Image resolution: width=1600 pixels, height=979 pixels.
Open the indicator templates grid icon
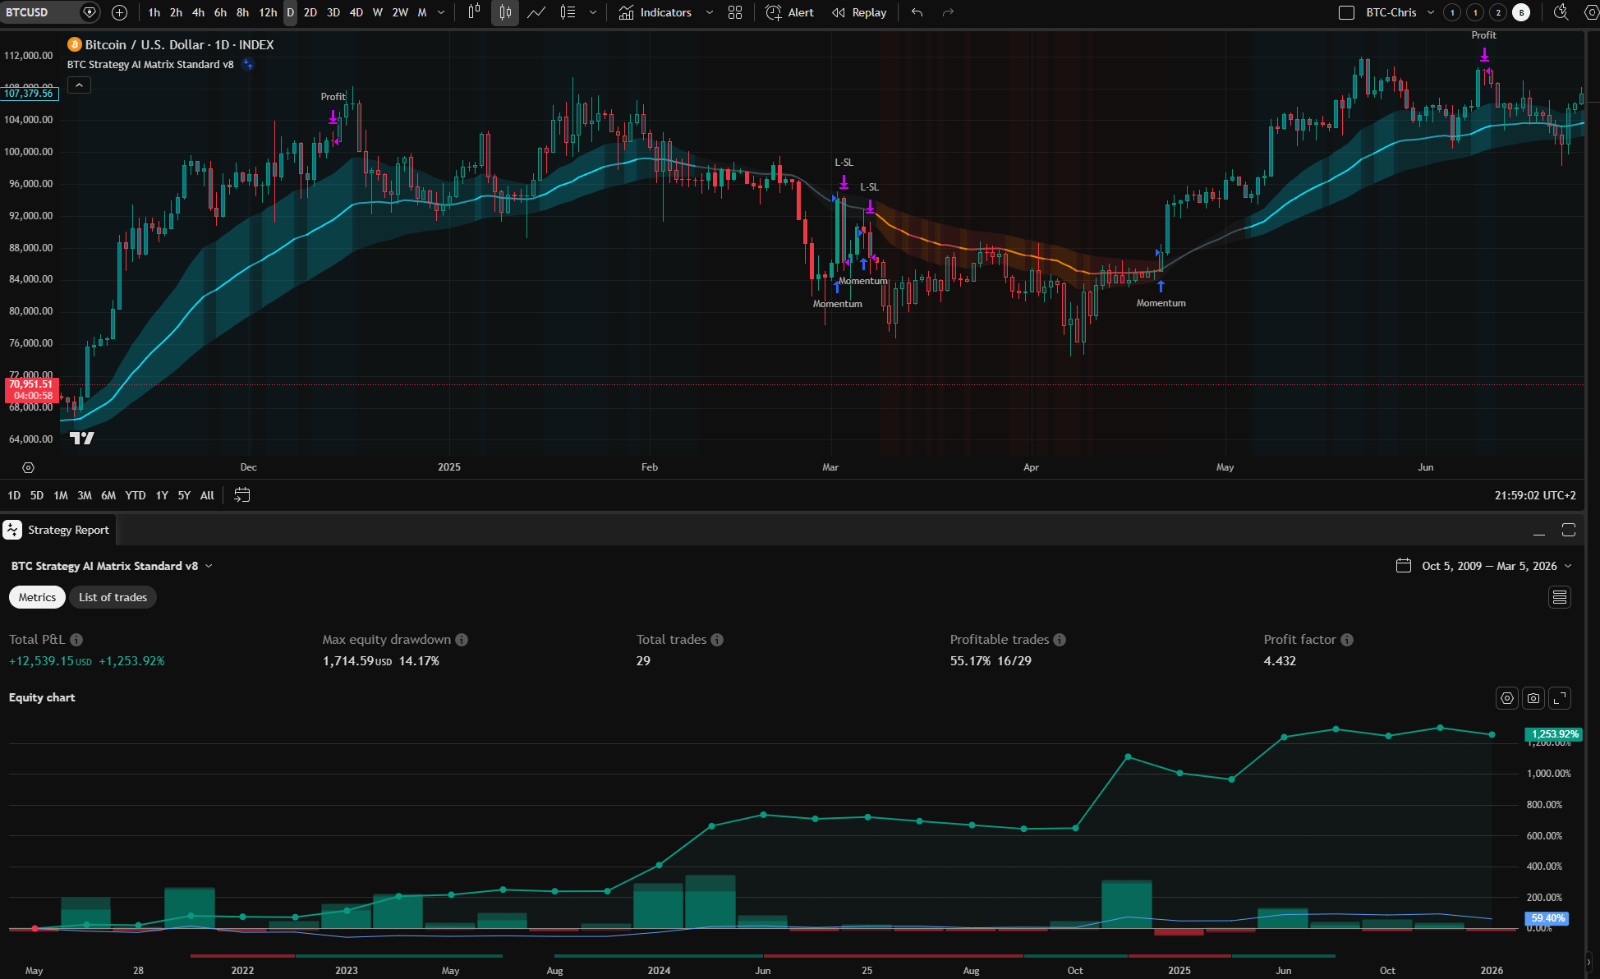point(735,13)
